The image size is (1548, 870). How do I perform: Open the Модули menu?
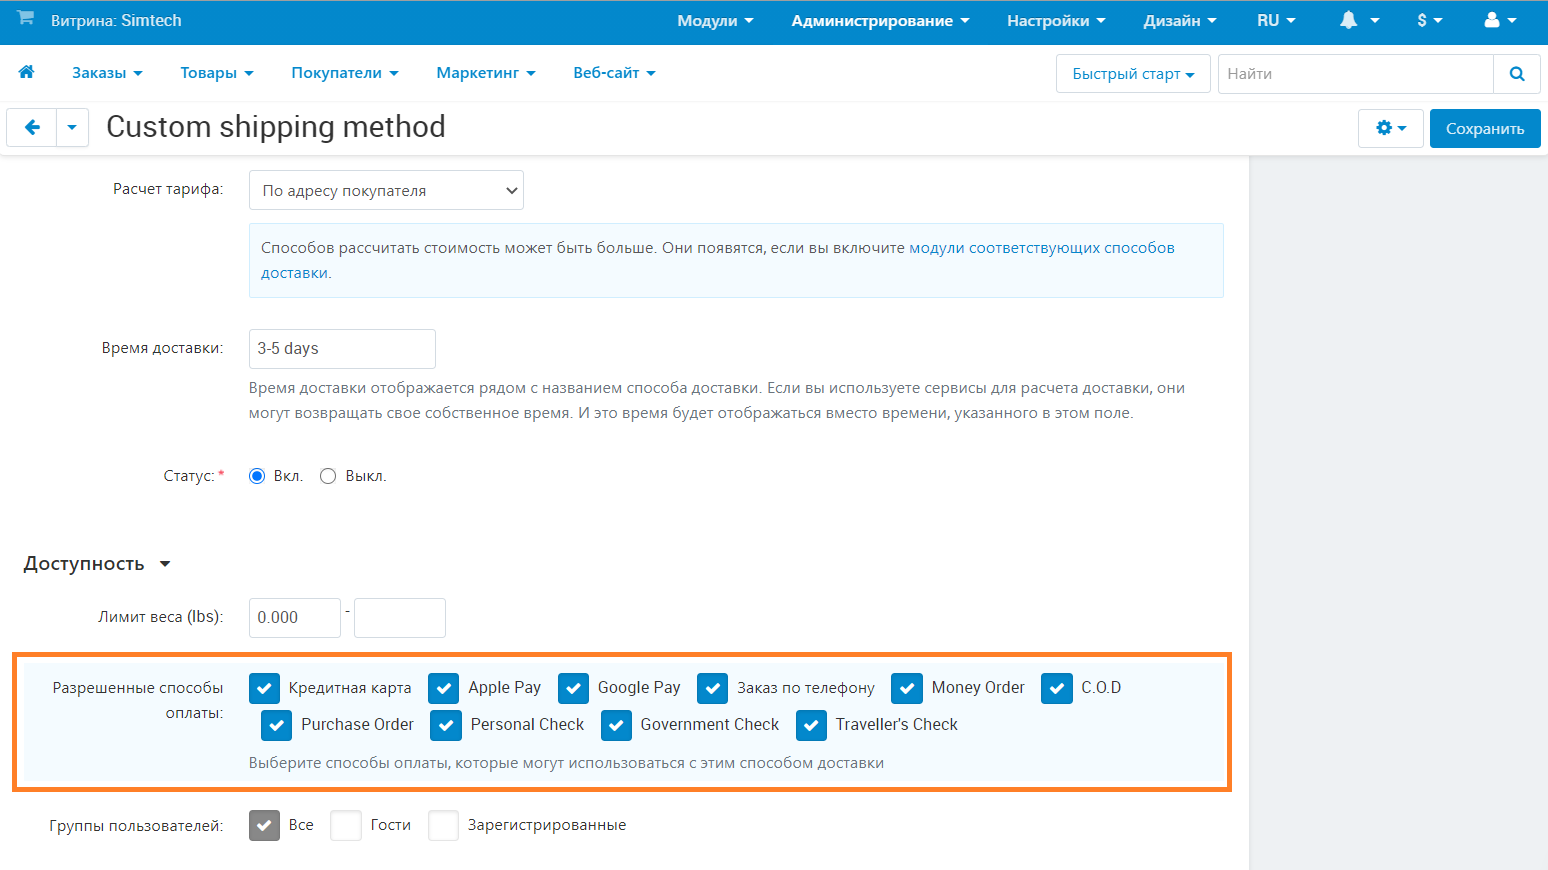(714, 20)
